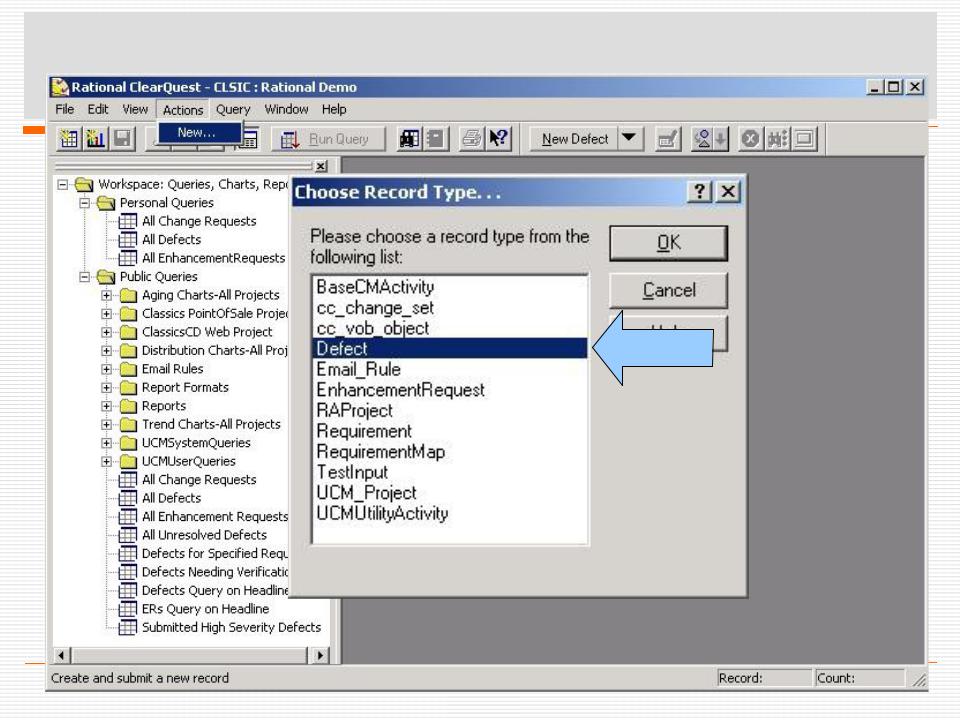Select TestInput in the record type list
The image size is (960, 720).
450,472
